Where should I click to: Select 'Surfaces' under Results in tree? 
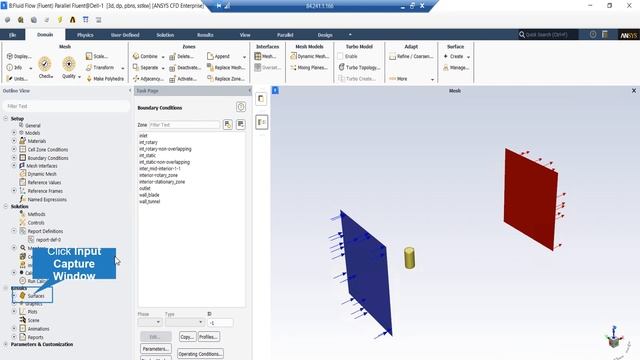tap(36, 296)
